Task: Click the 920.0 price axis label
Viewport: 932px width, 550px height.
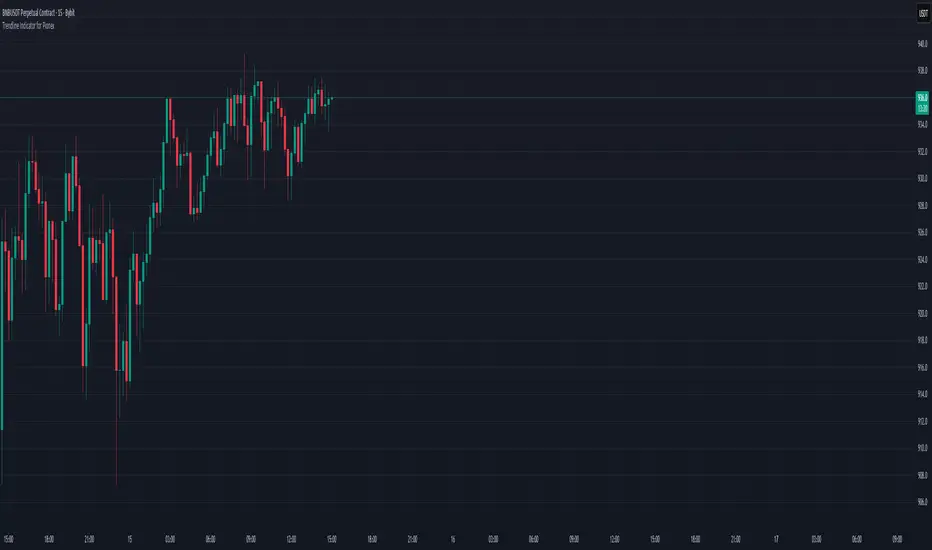Action: pos(920,313)
